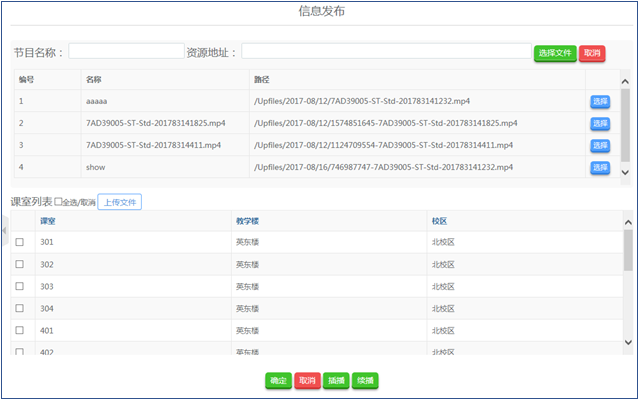638x399 pixels.
Task: Check the box for classroom 304
Action: point(20,308)
